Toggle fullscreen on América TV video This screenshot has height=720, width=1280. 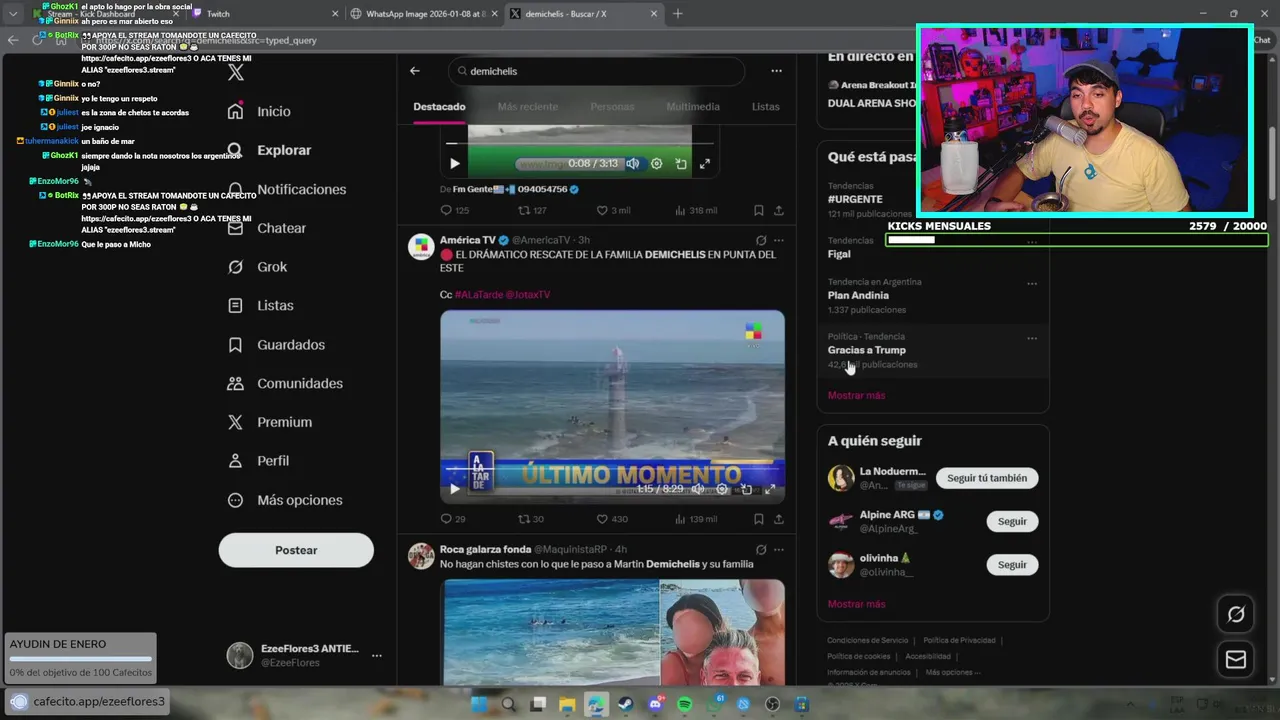770,489
